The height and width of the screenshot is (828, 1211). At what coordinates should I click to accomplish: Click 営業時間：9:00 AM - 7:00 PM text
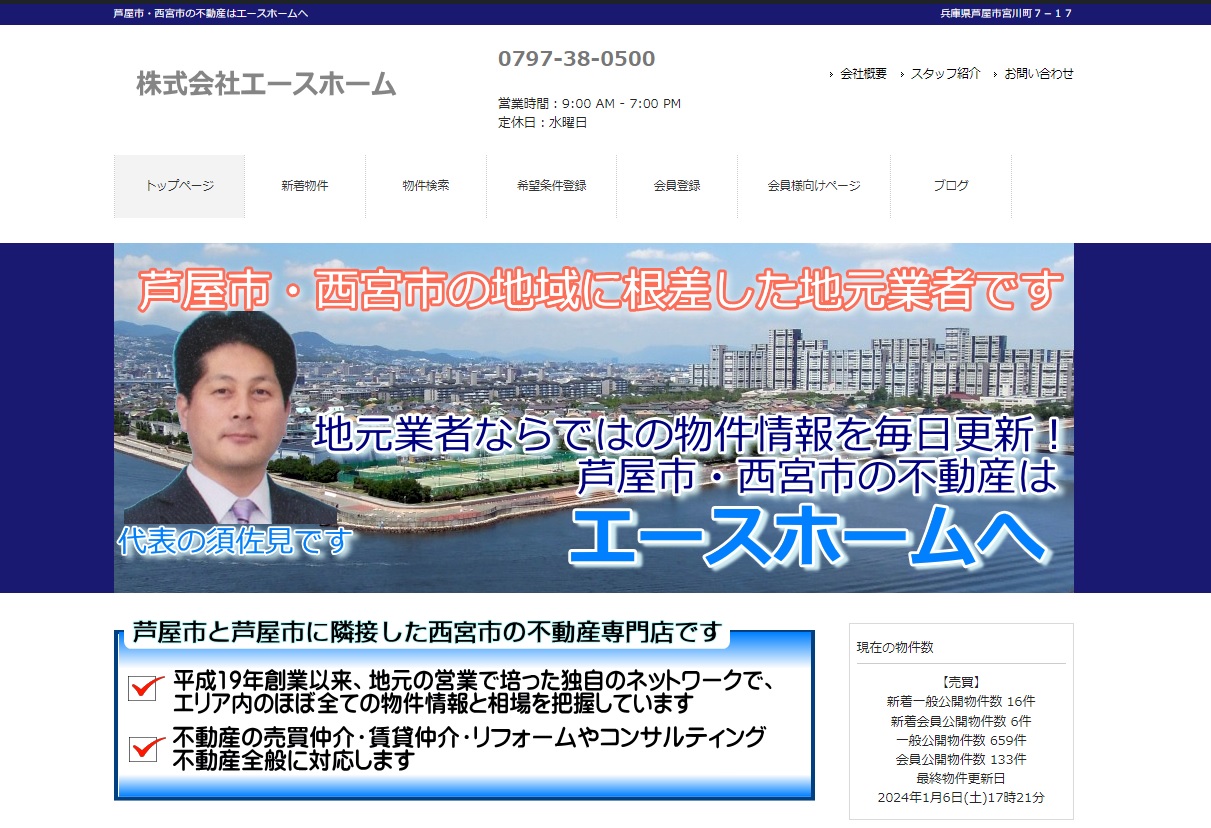(590, 104)
